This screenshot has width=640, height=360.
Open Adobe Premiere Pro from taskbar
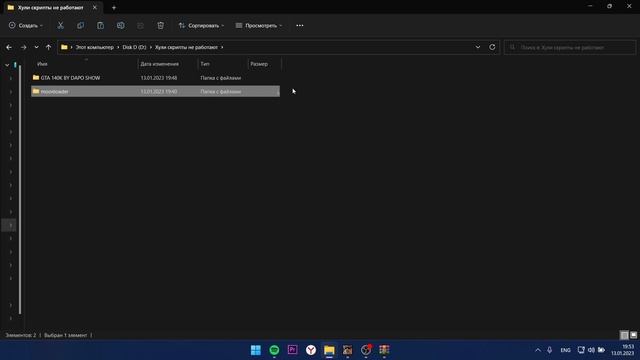[293, 350]
